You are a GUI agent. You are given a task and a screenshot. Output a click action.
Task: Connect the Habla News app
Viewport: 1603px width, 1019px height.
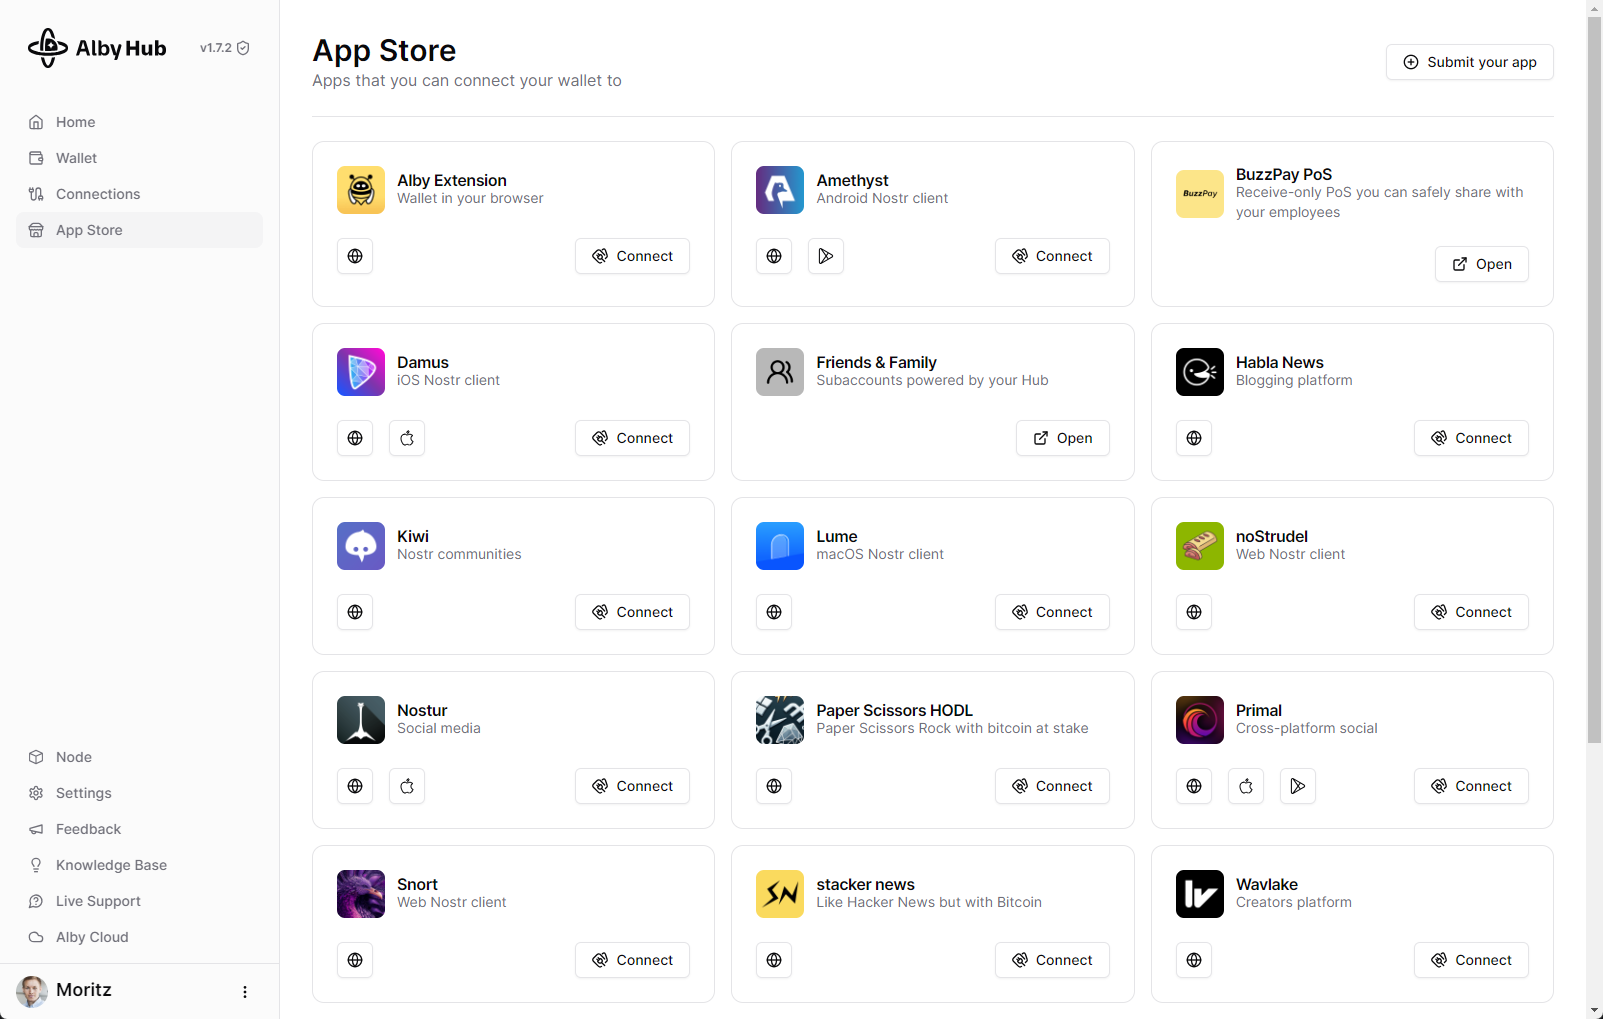[1471, 438]
